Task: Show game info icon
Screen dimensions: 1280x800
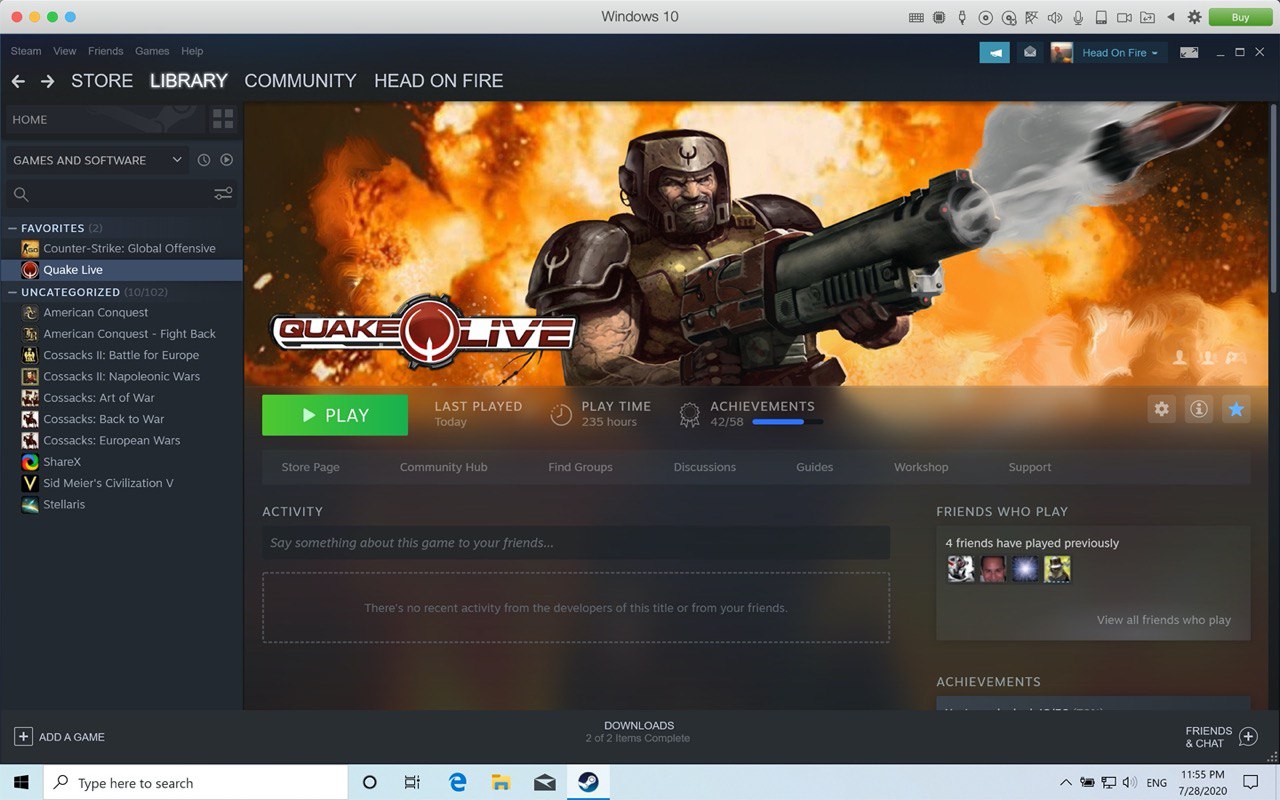Action: click(x=1198, y=409)
